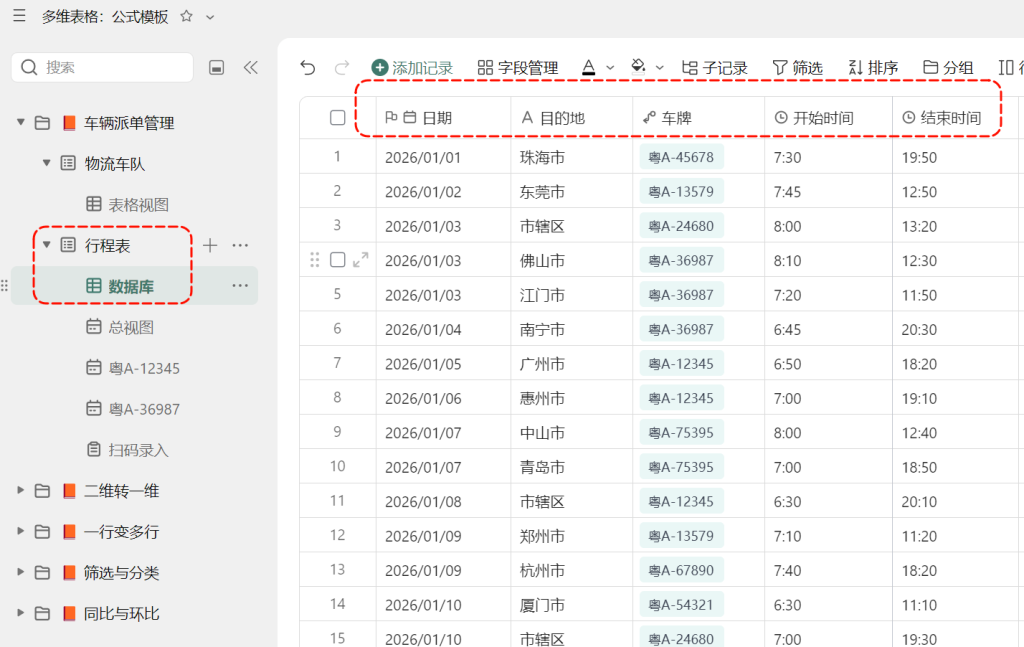Screen dimensions: 1024x647
Task: Click the 日期 column header
Action: coord(443,118)
